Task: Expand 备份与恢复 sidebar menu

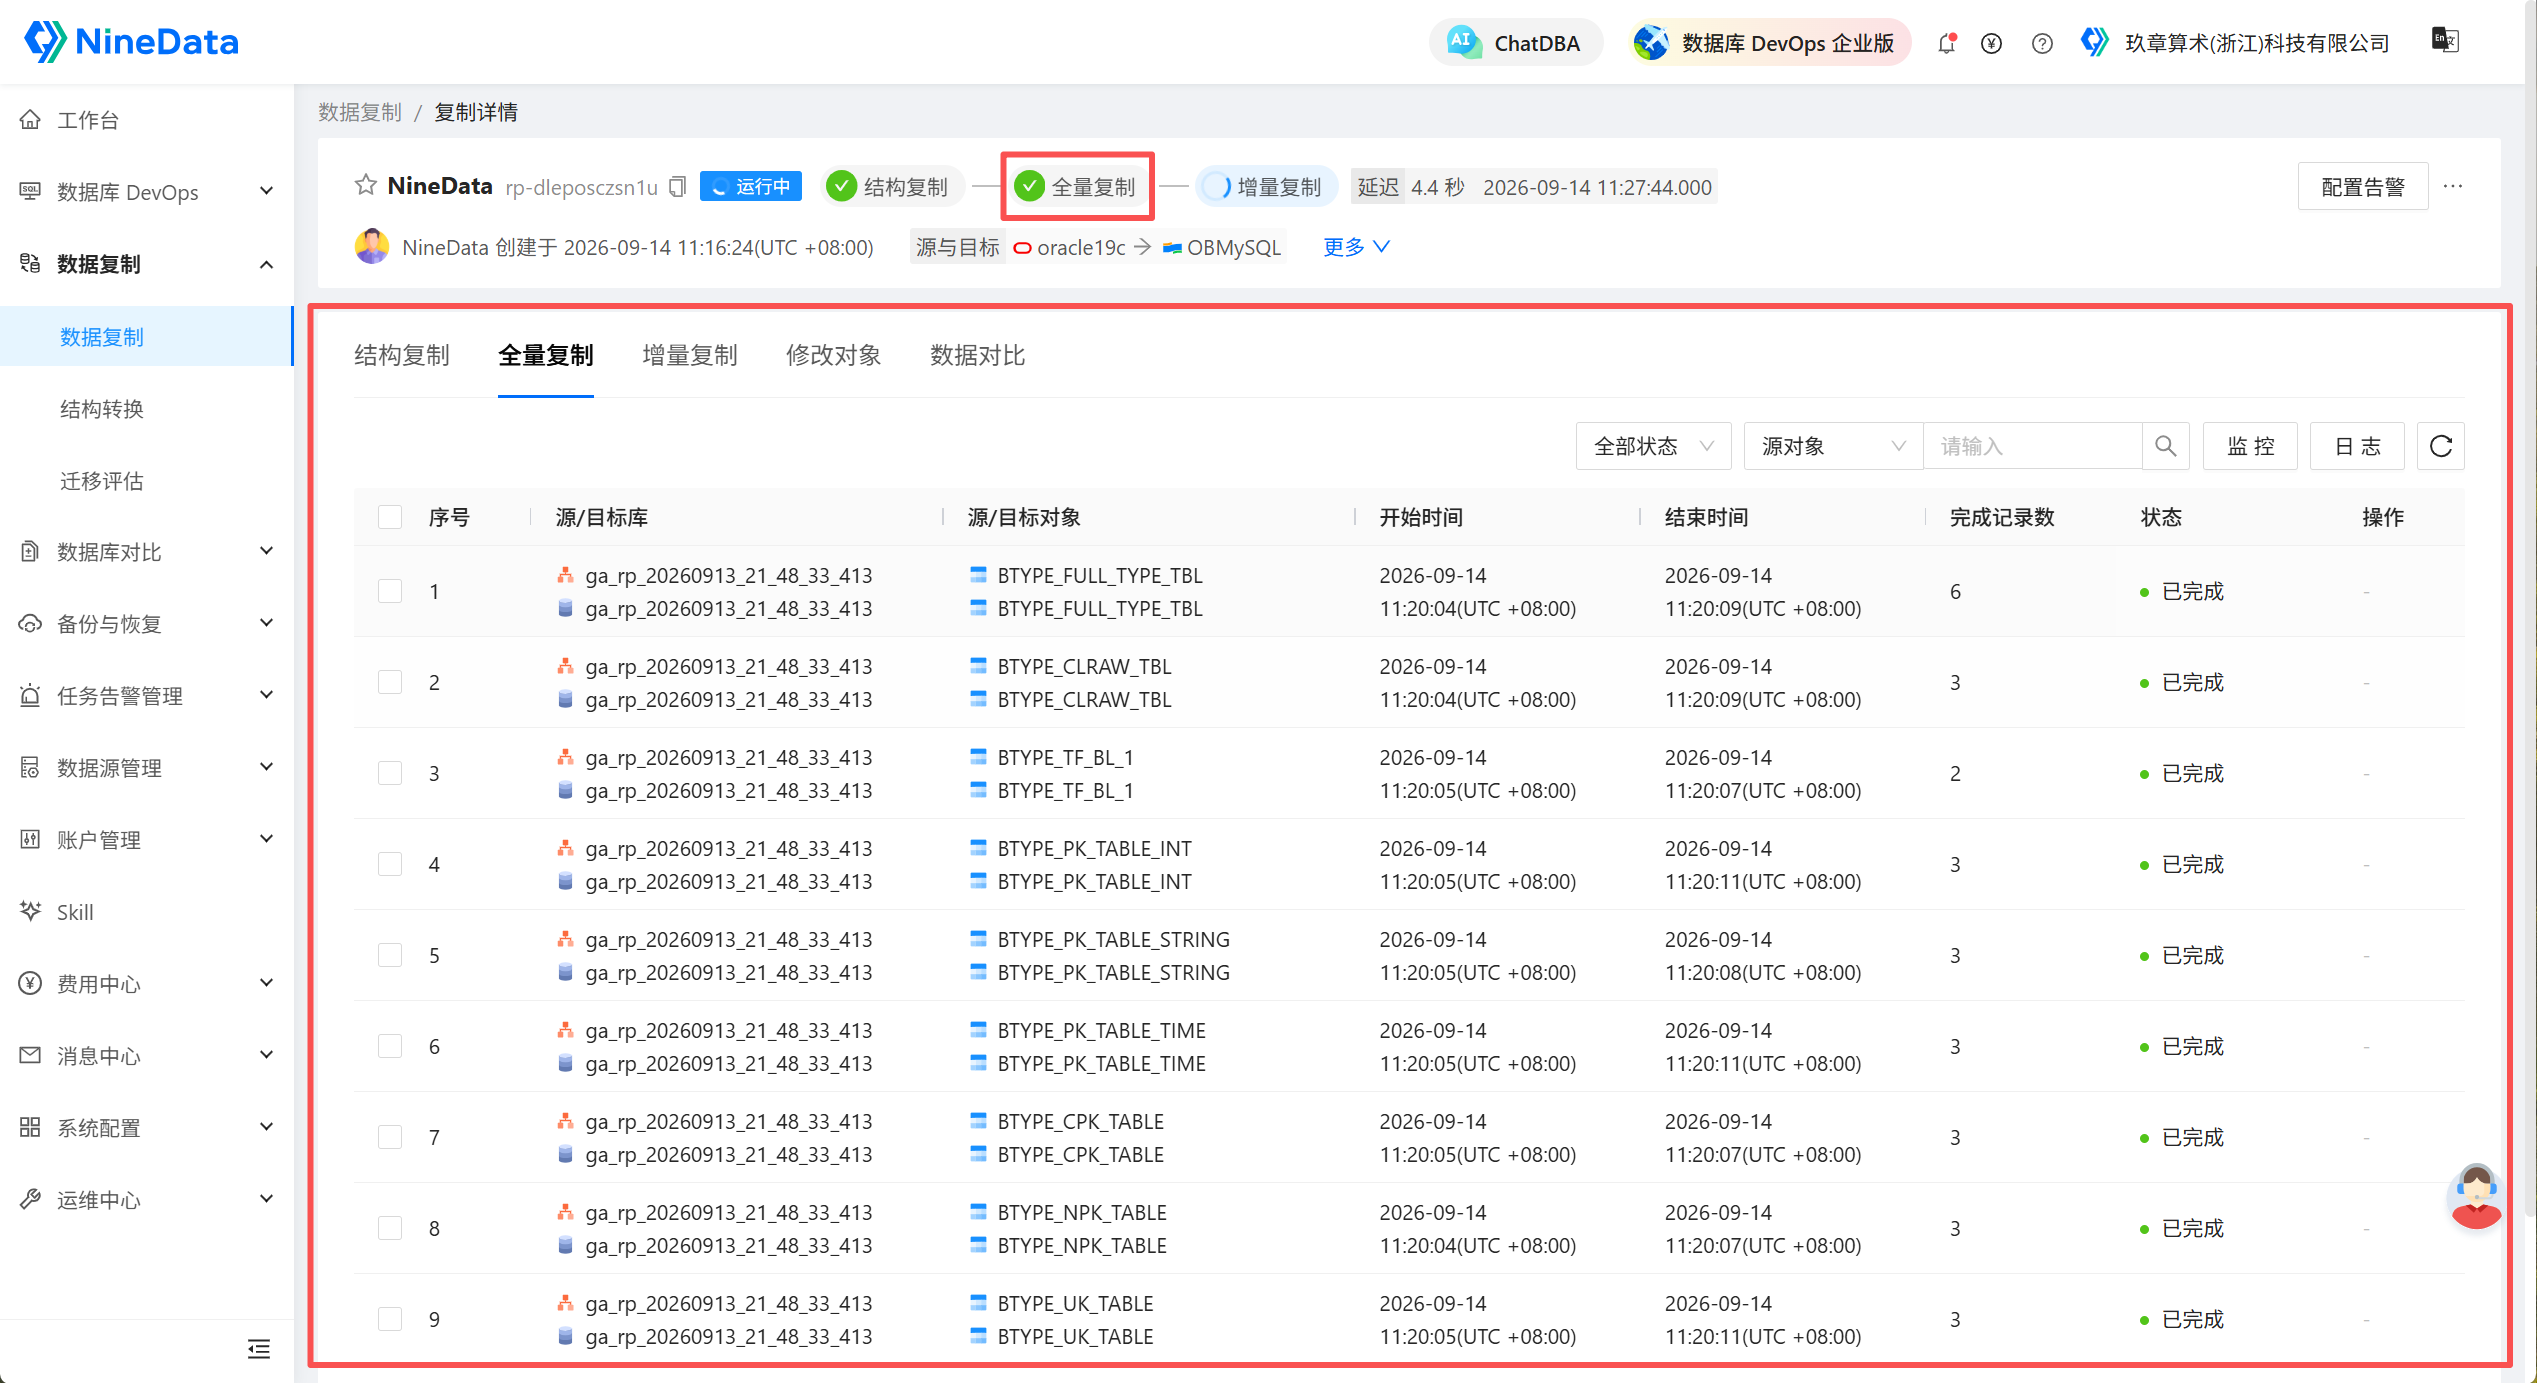Action: point(147,624)
